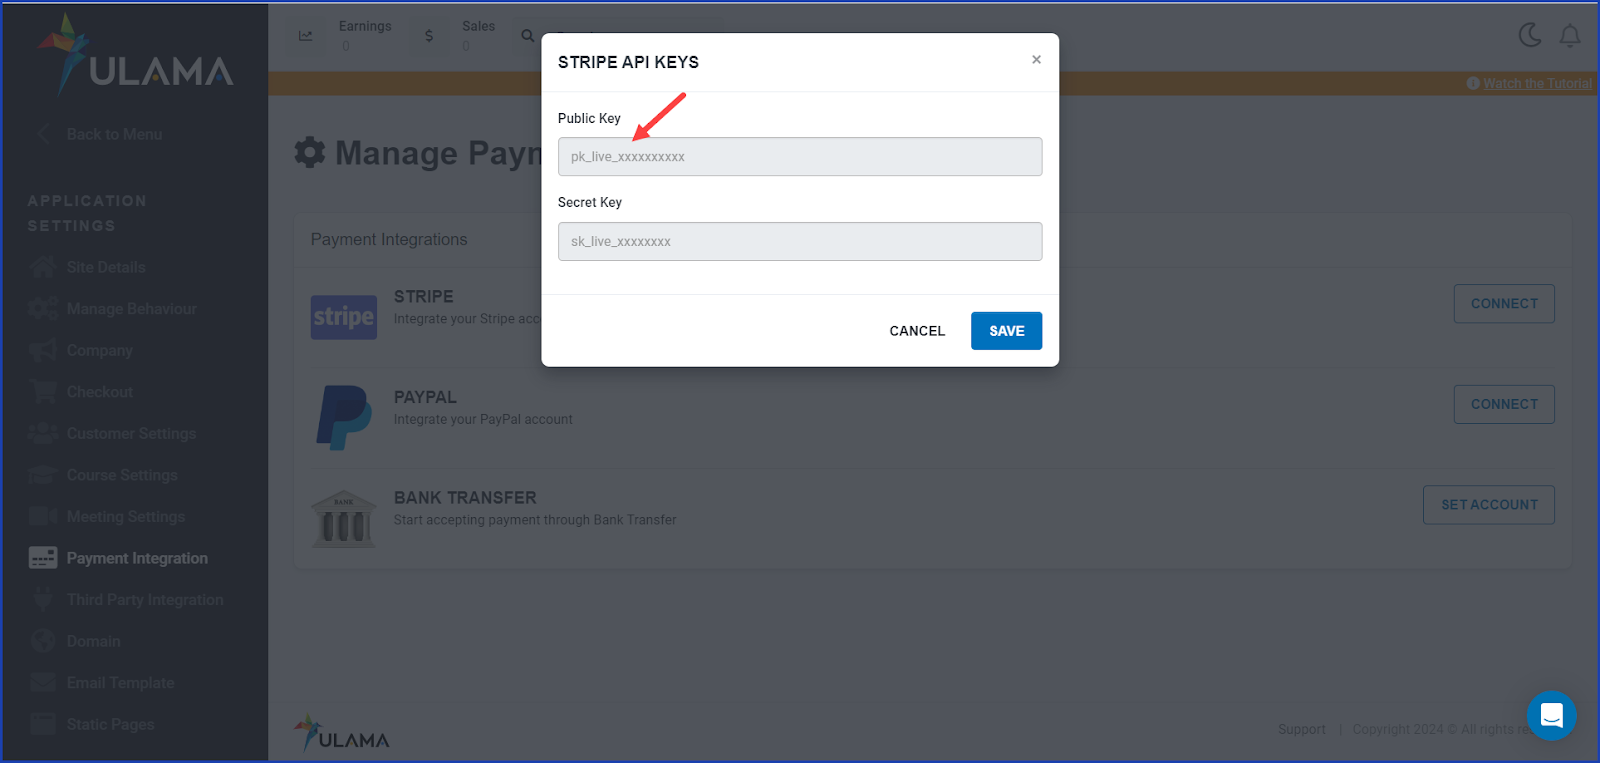The width and height of the screenshot is (1600, 763).
Task: Open Static Pages settings
Action: [110, 724]
